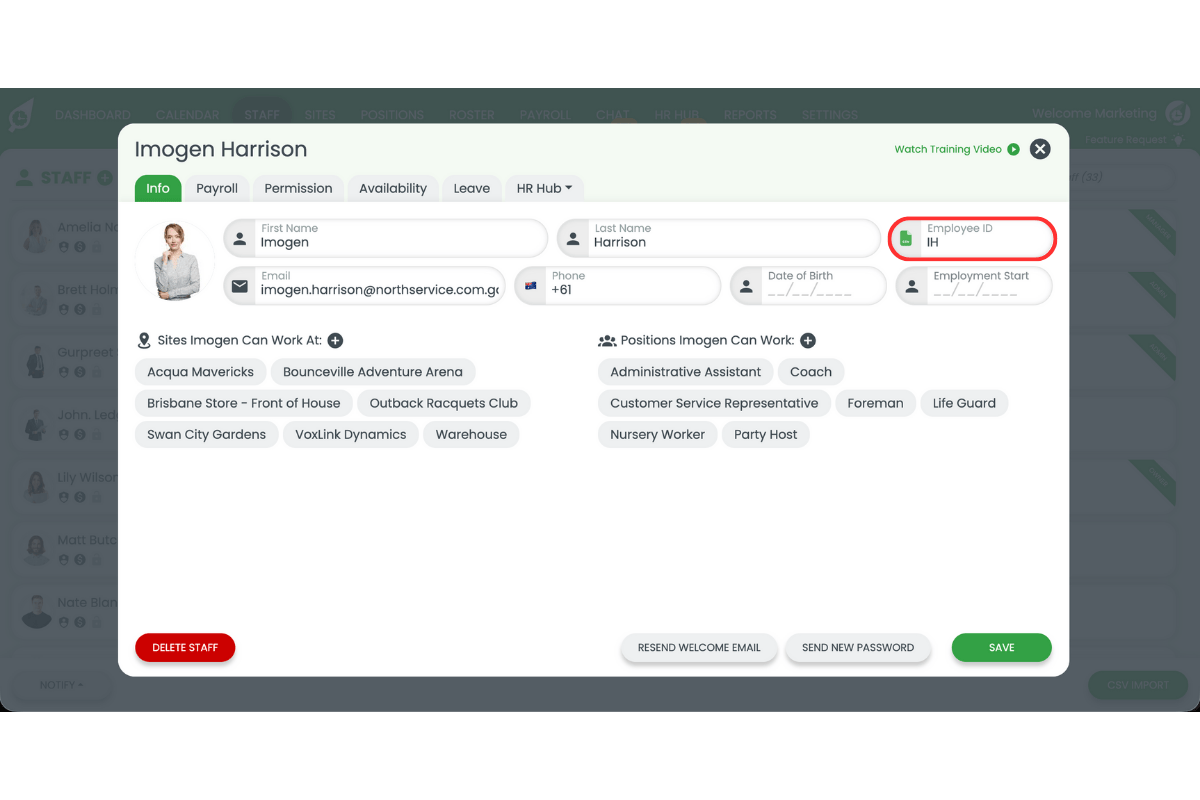The height and width of the screenshot is (800, 1200).
Task: Click into the Last Name input field
Action: pos(730,240)
